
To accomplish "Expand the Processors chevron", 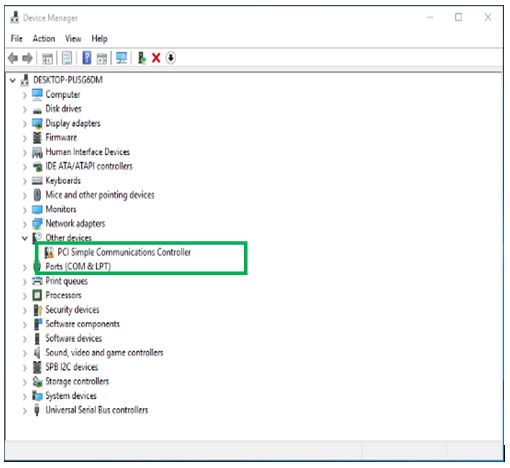I will click(x=25, y=296).
